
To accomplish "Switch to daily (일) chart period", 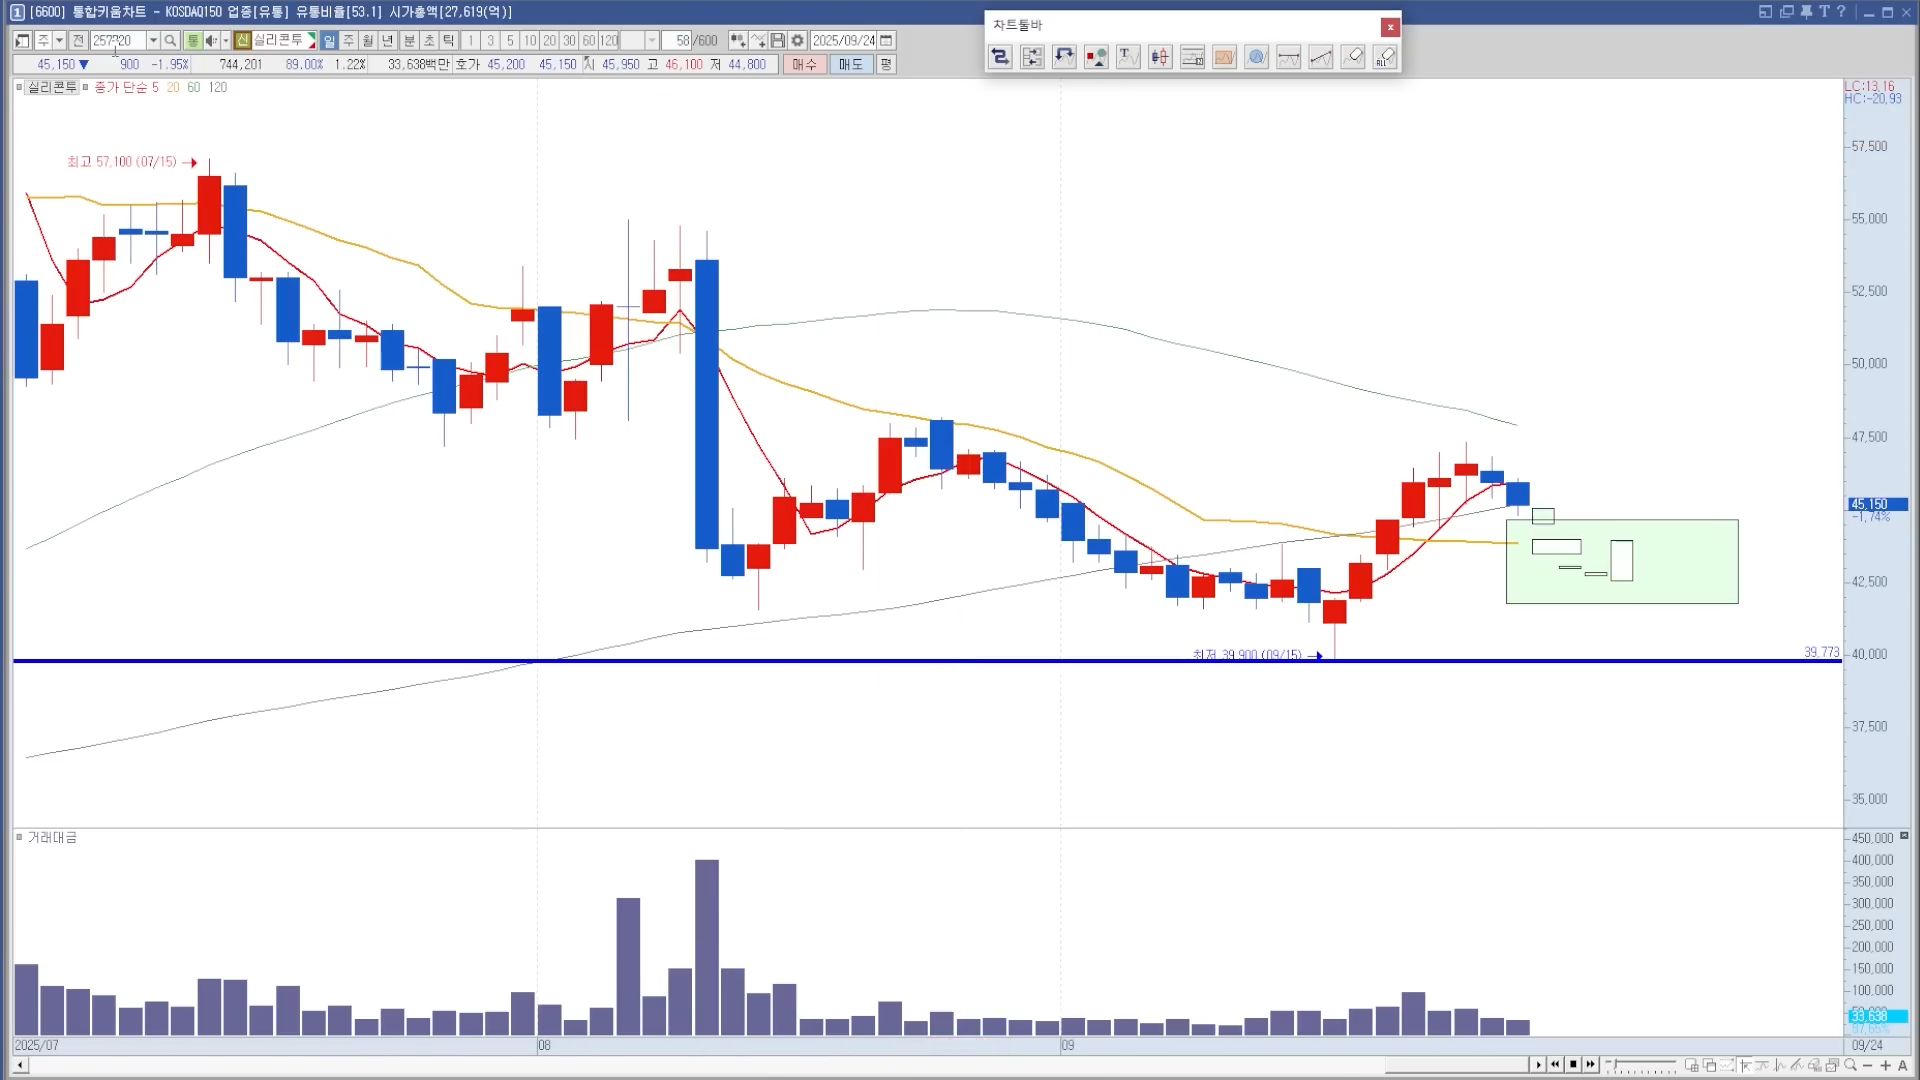I will [329, 41].
